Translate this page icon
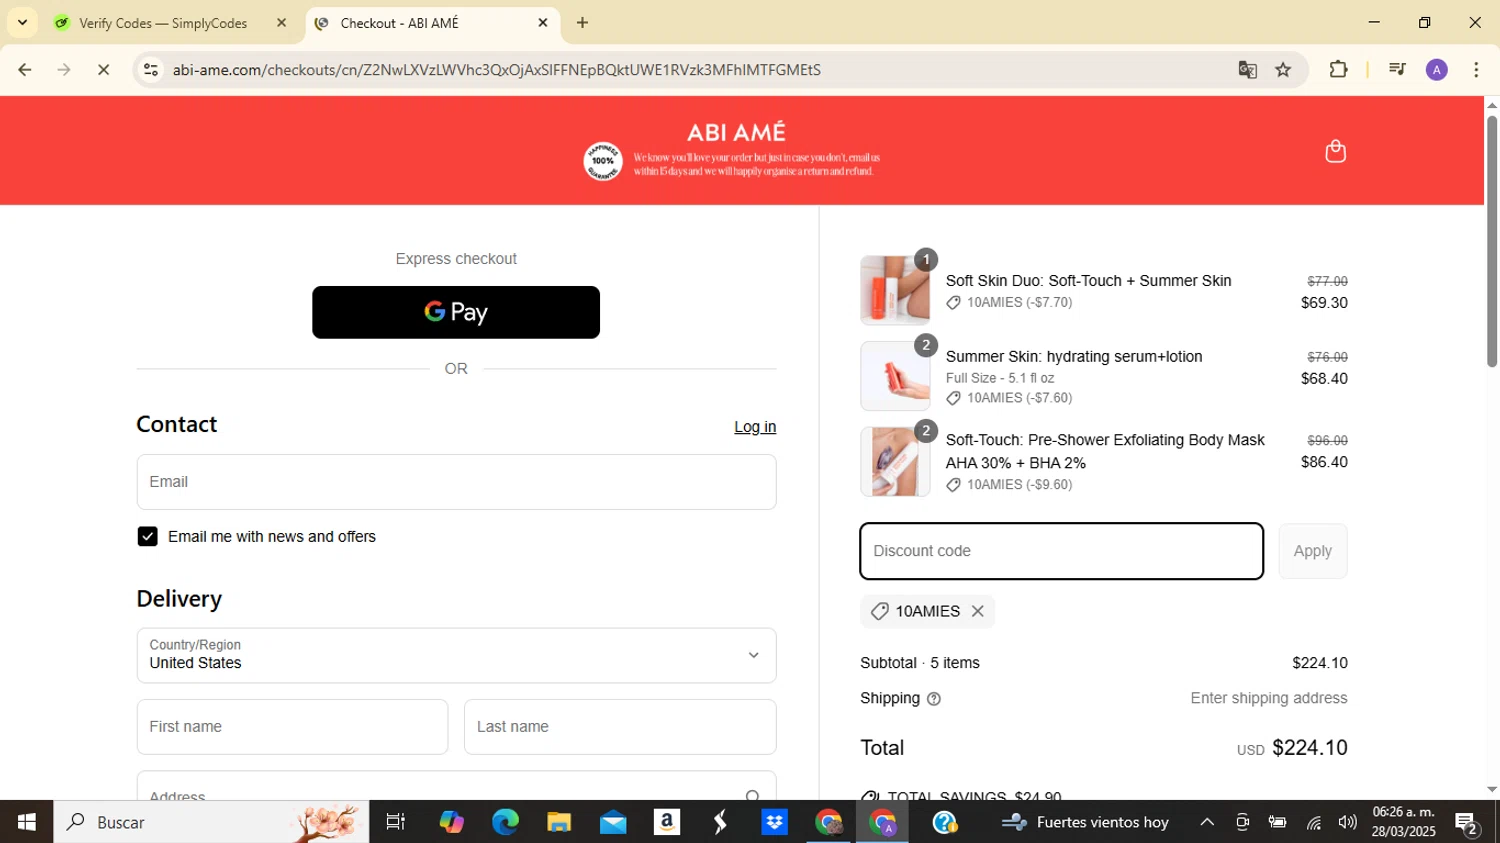1500x843 pixels. pyautogui.click(x=1247, y=70)
